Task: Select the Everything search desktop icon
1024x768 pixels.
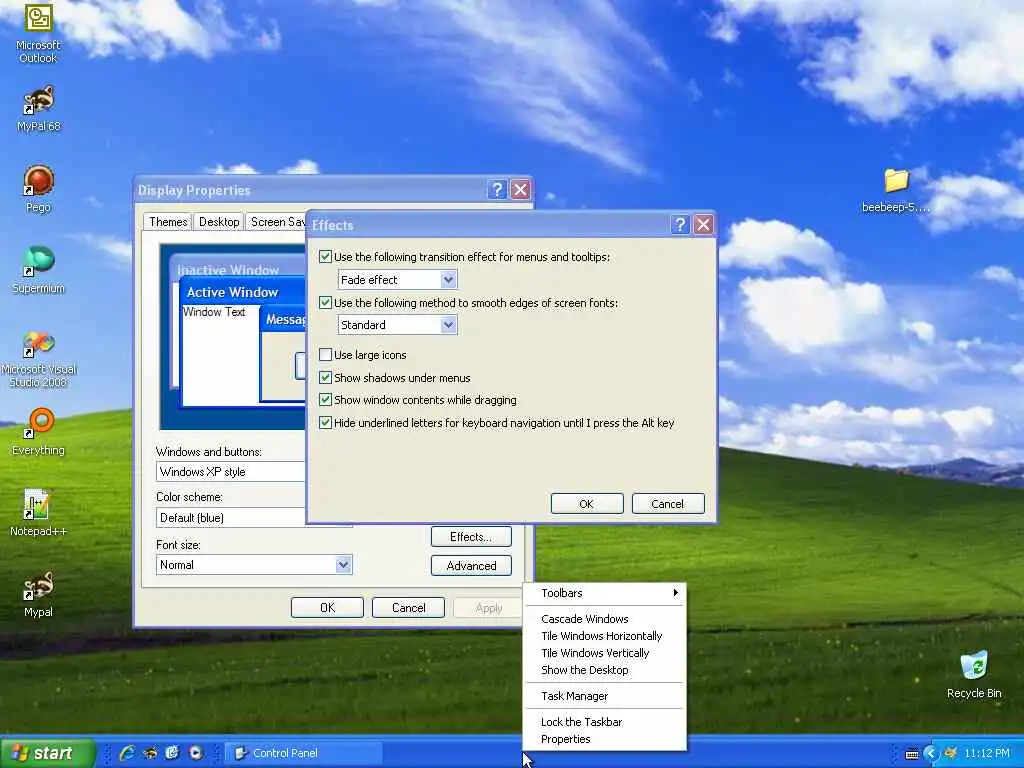Action: pos(38,432)
